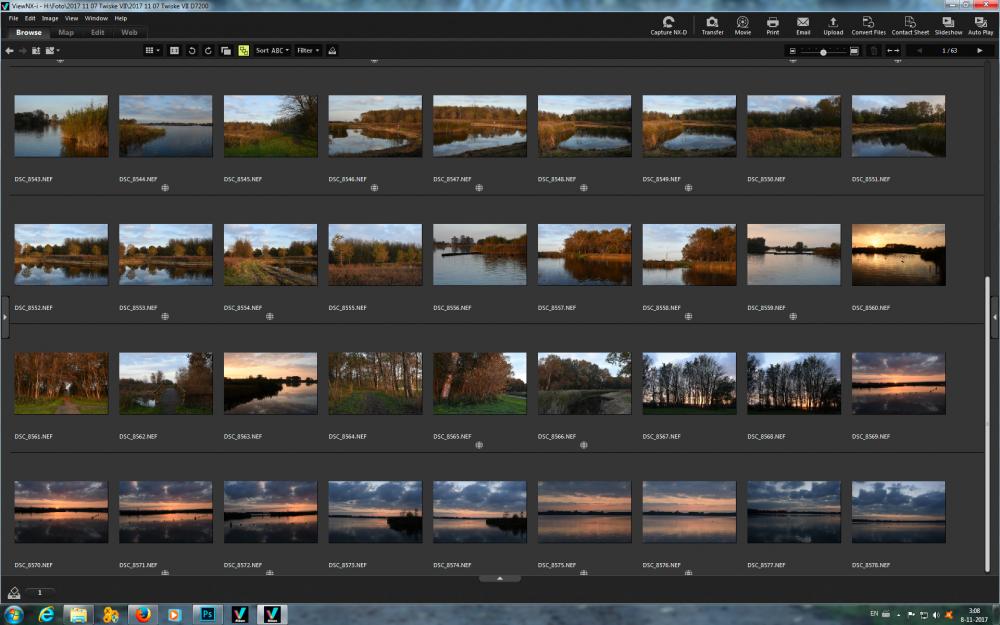Open Capture NX-D from the toolbar
Viewport: 1000px width, 625px height.
click(x=668, y=26)
